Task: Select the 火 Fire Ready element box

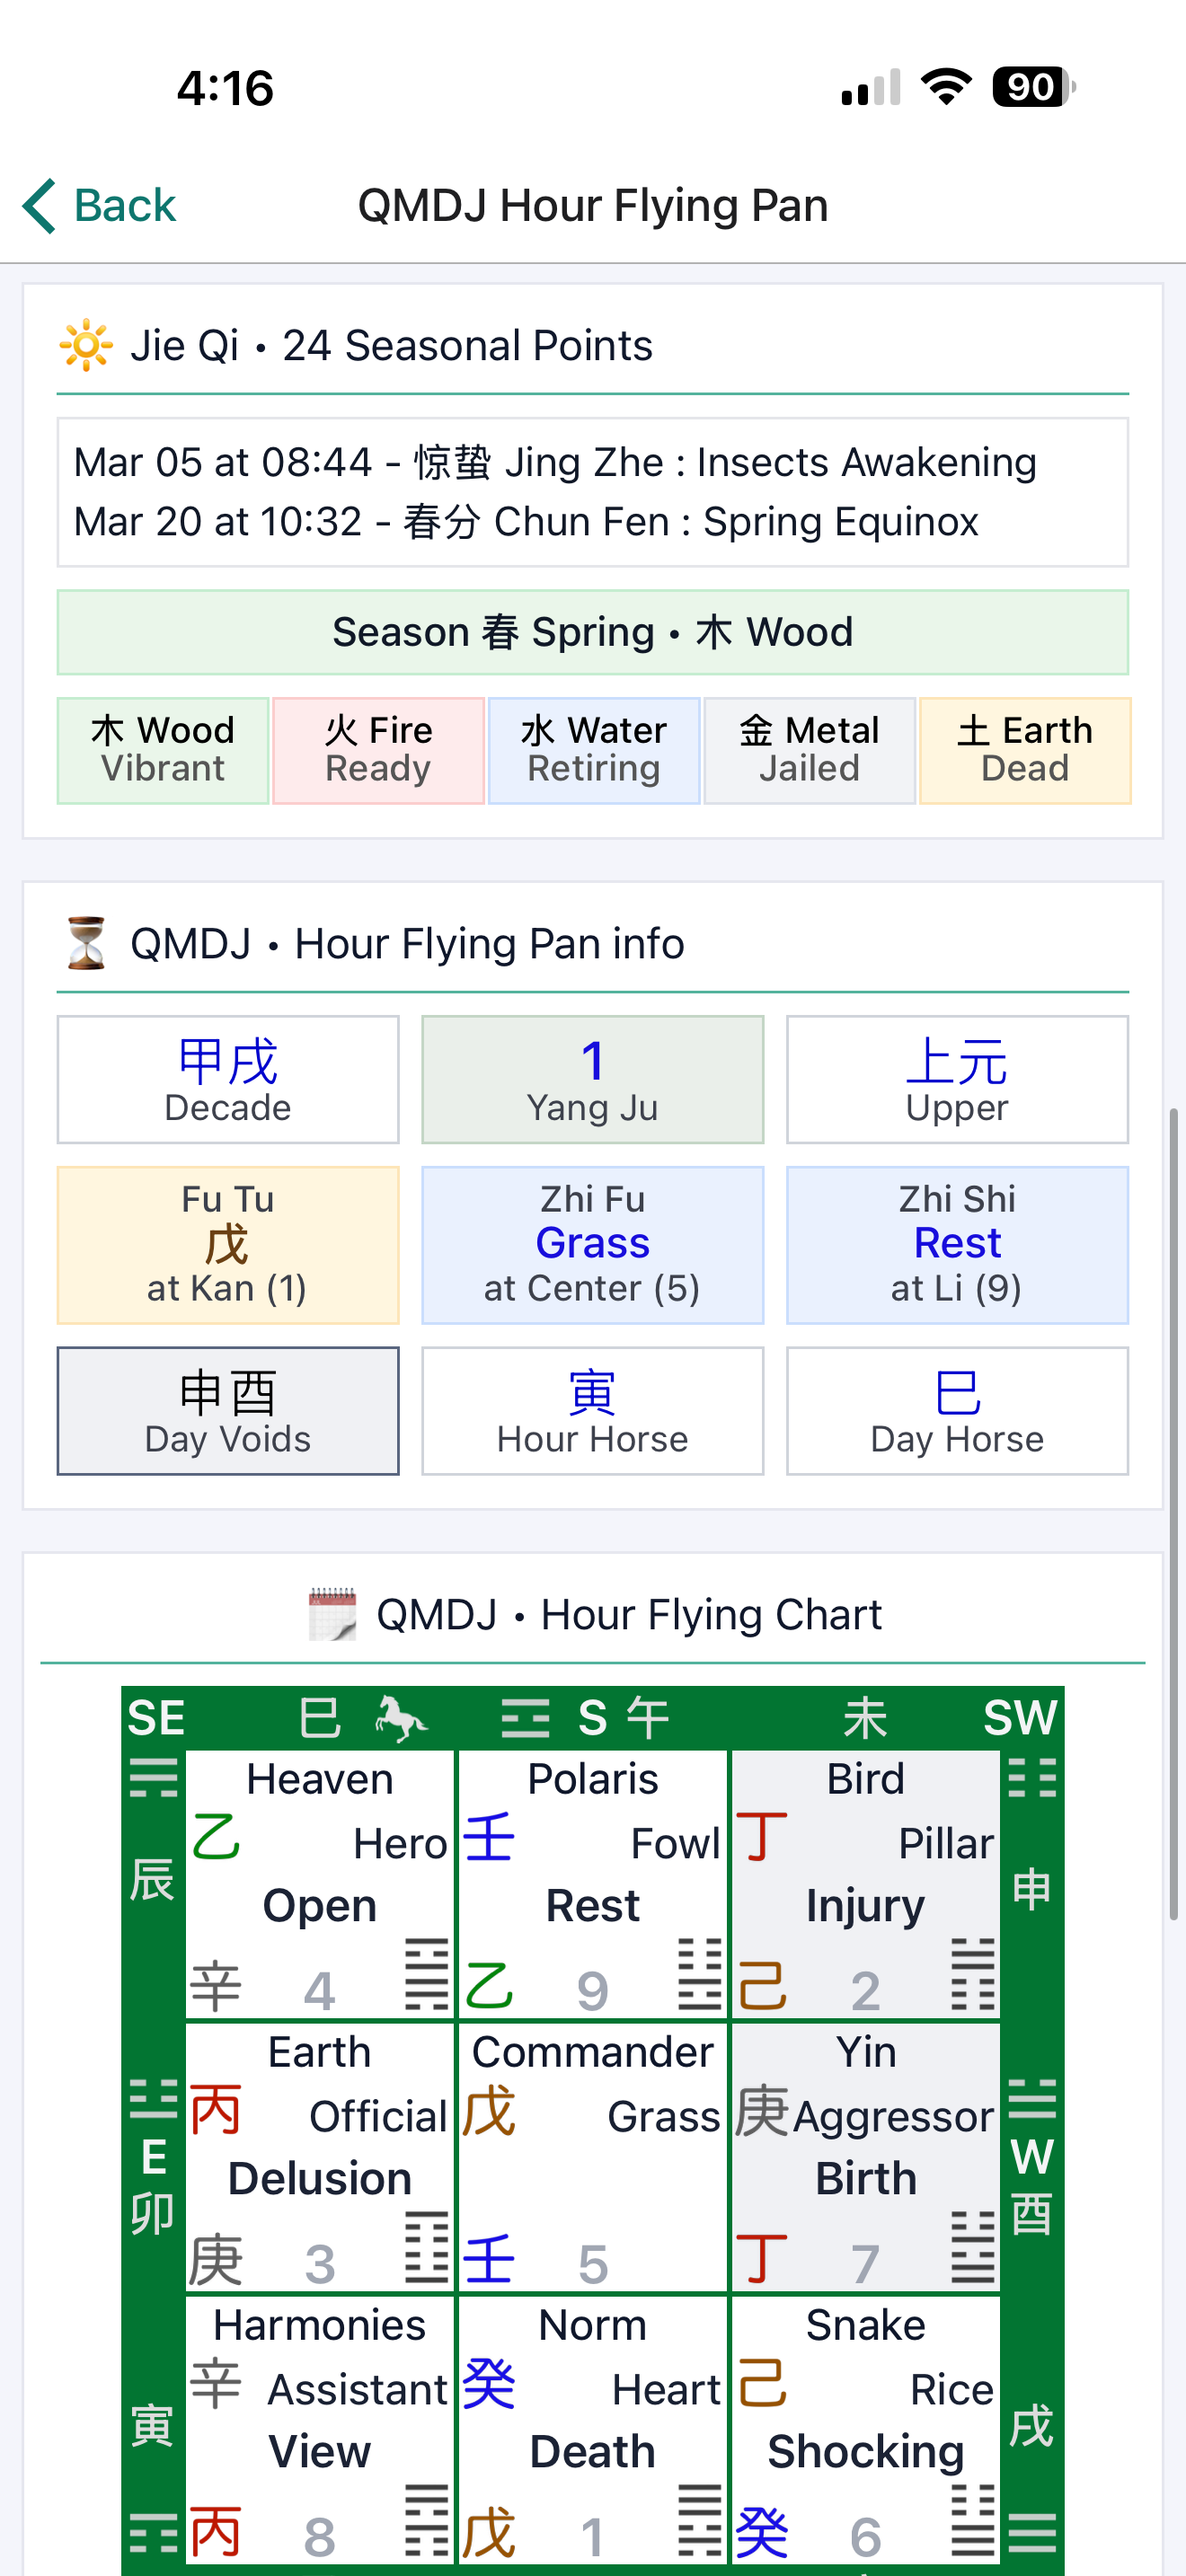Action: (x=379, y=750)
